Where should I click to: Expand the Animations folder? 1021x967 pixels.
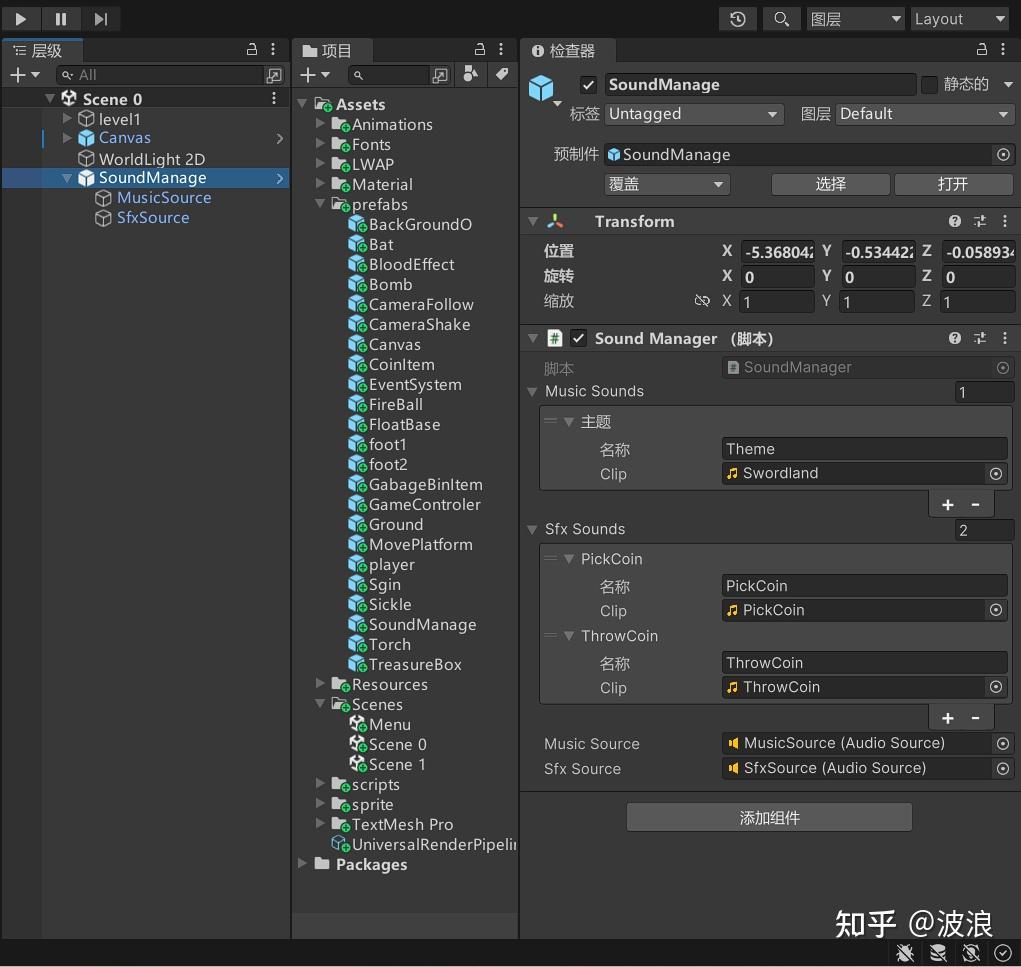point(320,123)
